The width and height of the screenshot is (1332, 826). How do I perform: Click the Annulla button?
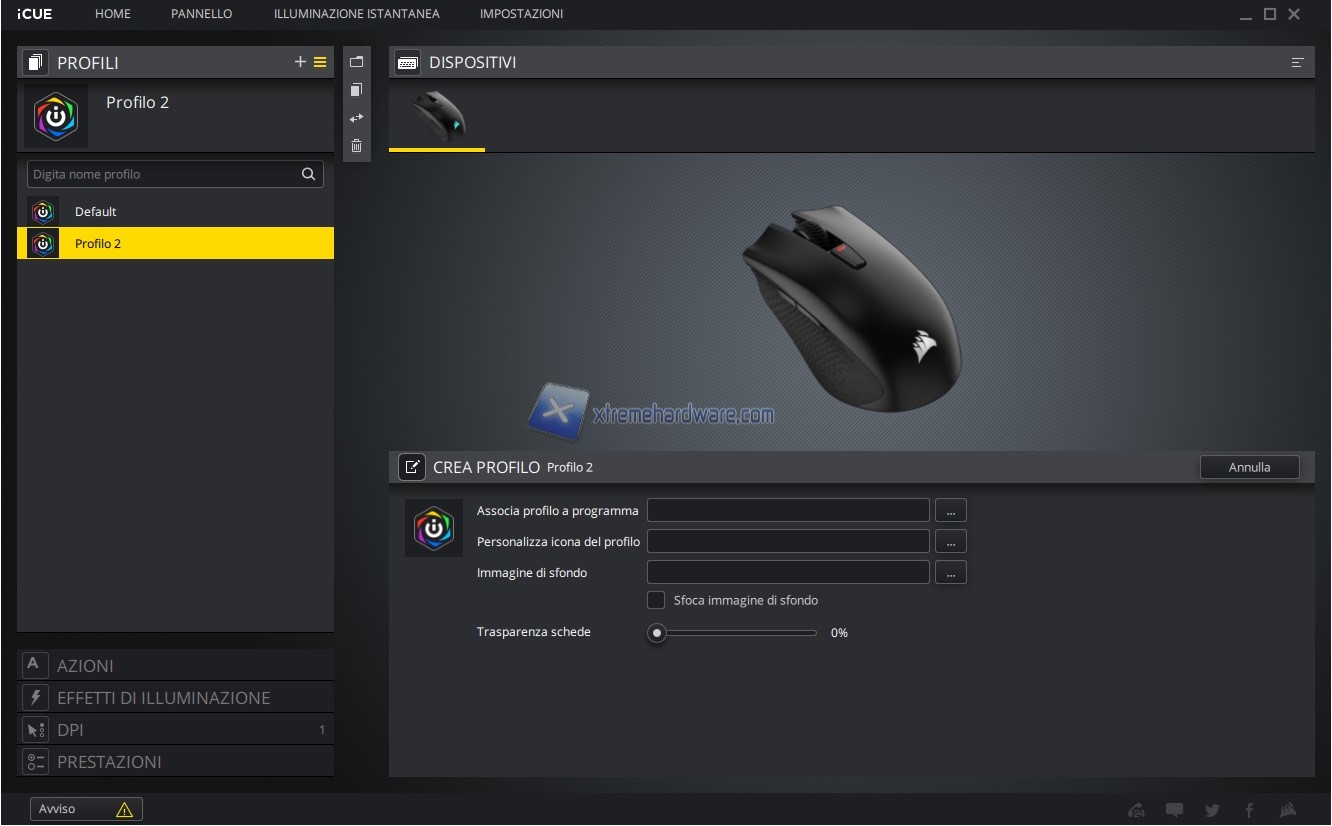[1249, 467]
